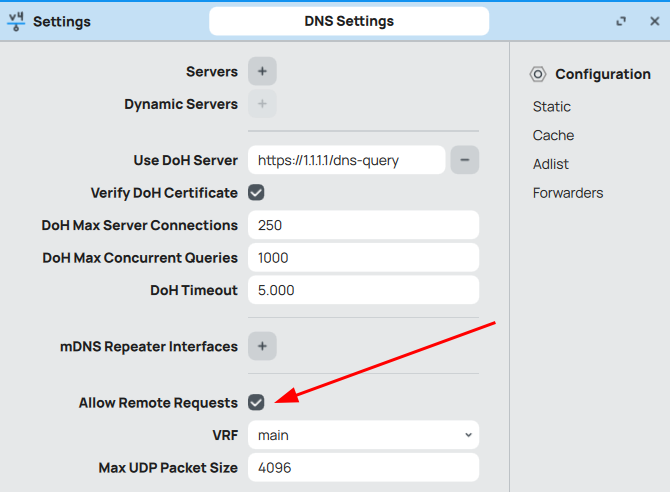The height and width of the screenshot is (492, 670).
Task: Go to the Adlist section
Action: (x=551, y=164)
